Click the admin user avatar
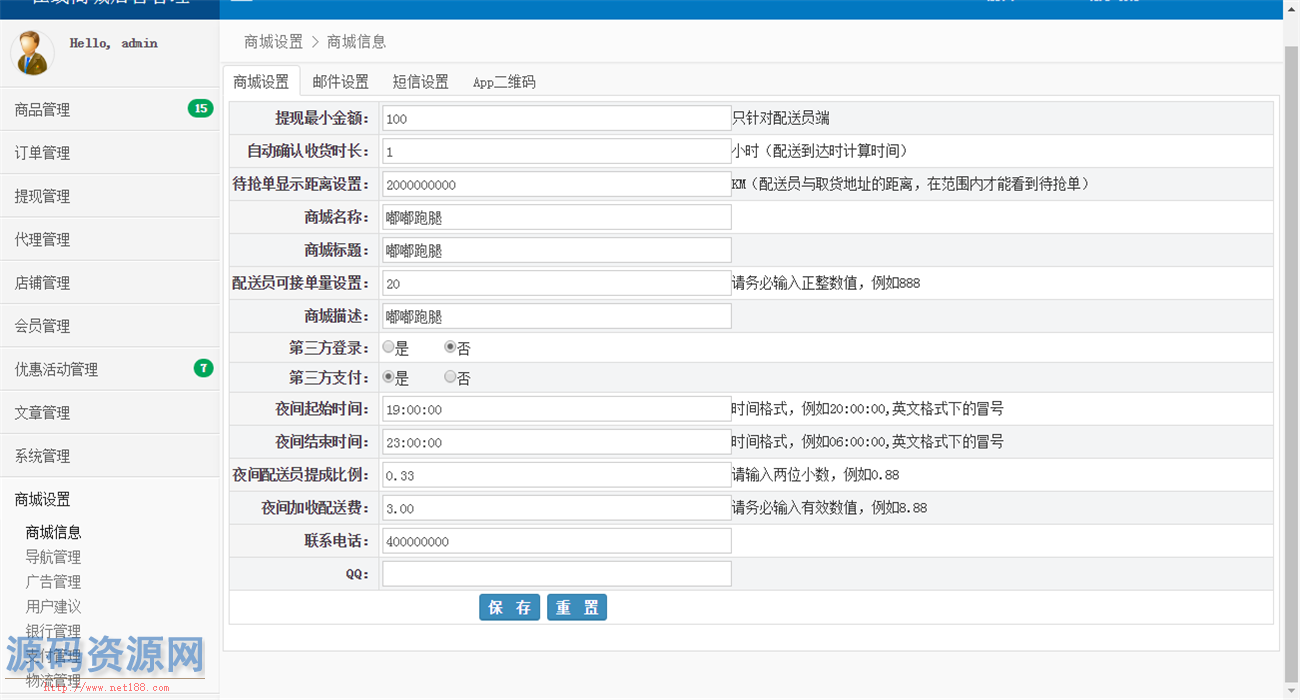The image size is (1300, 700). (x=32, y=53)
